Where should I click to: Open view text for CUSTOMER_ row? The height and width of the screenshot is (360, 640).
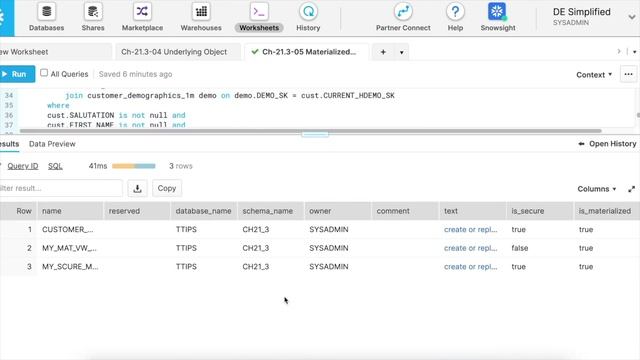[470, 229]
